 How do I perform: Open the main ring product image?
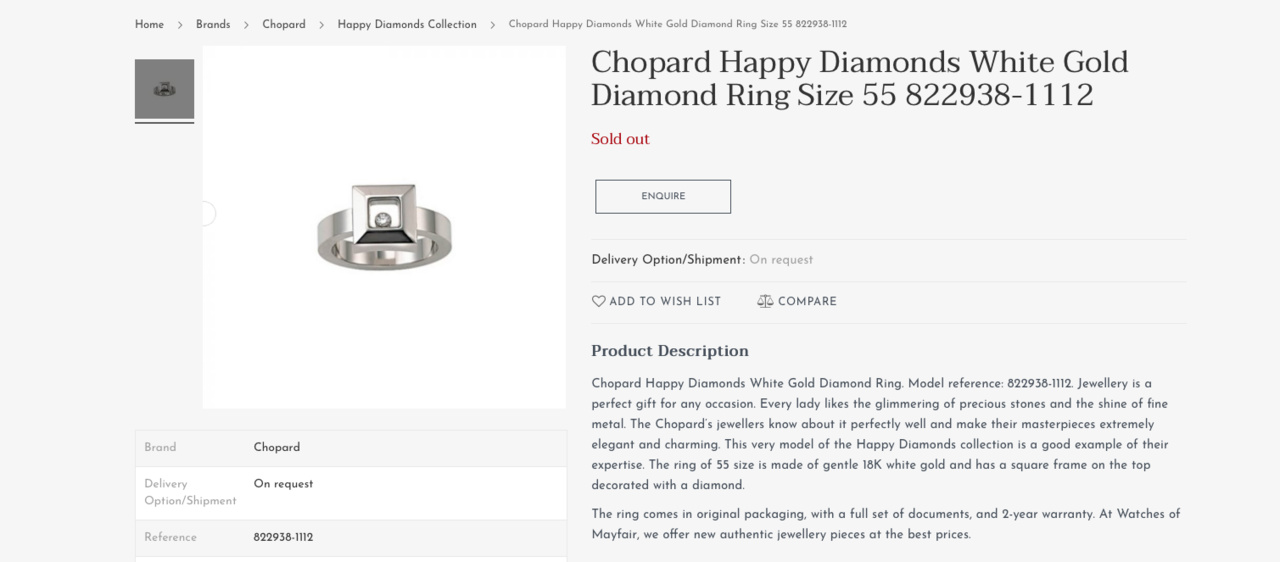pos(384,227)
